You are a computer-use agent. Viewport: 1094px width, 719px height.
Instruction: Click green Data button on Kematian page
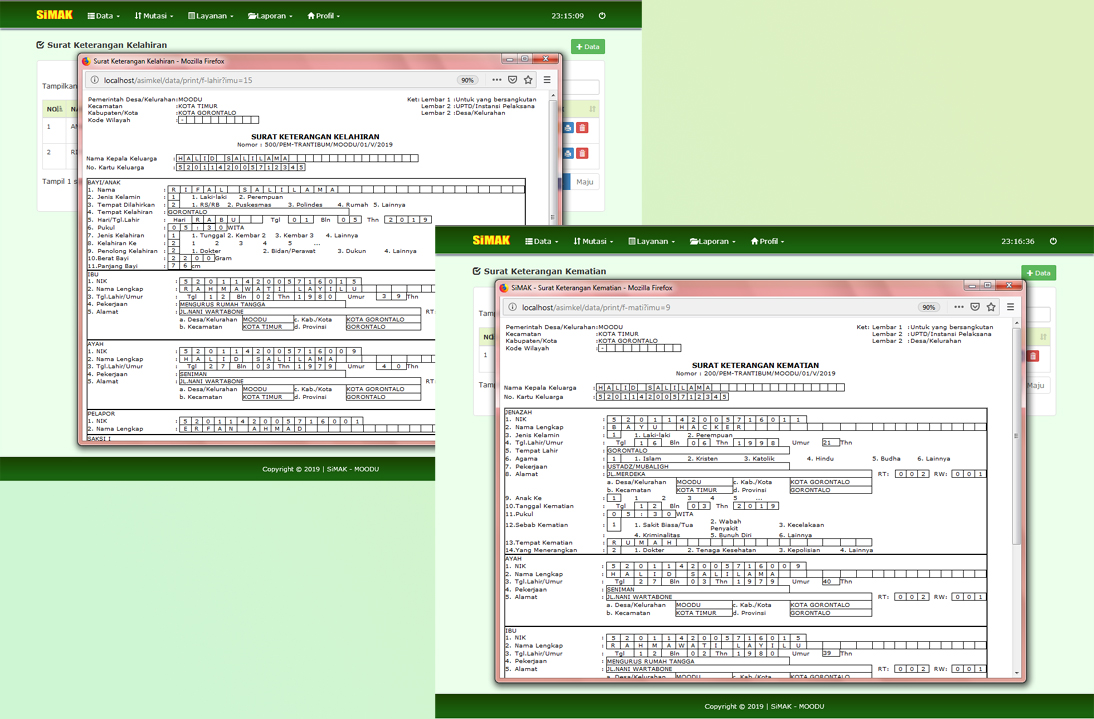point(1039,272)
